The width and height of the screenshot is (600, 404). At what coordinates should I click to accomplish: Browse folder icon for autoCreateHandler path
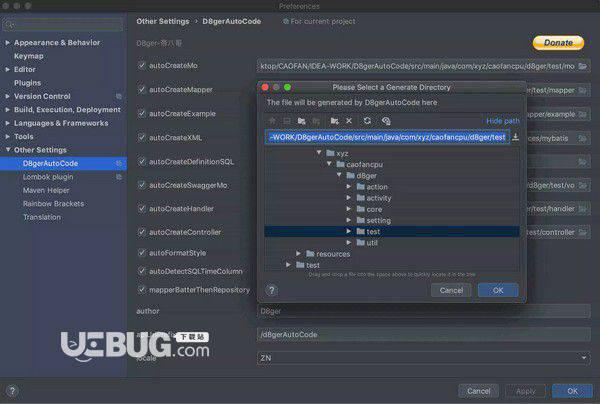[x=582, y=209]
